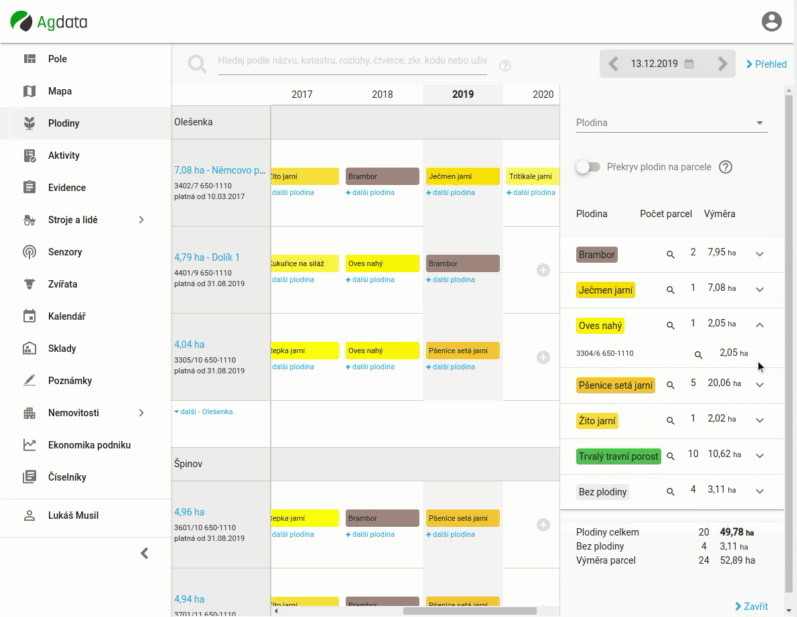Select the Ječmen jarní 2019 crop block
797x617 pixels.
[x=463, y=176]
